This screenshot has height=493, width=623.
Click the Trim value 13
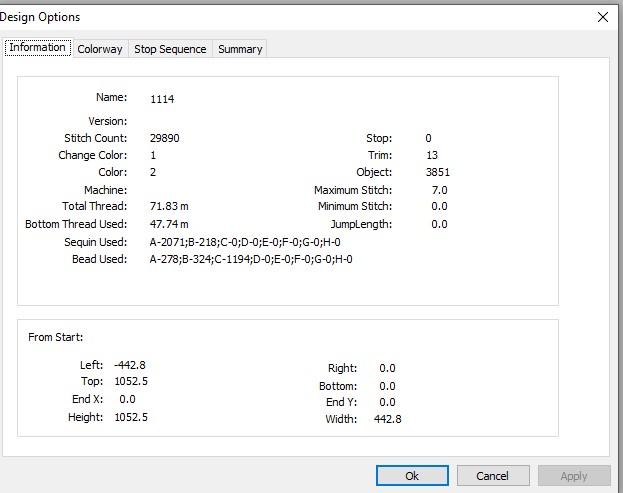tap(431, 155)
